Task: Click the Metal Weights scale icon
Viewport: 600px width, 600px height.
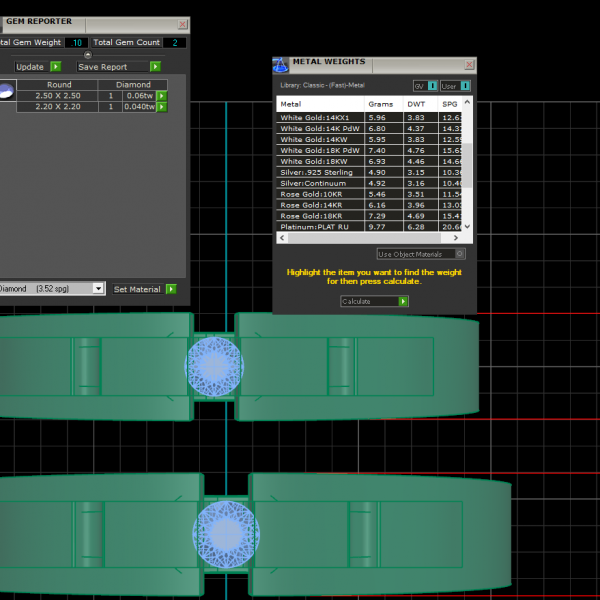Action: (x=281, y=65)
